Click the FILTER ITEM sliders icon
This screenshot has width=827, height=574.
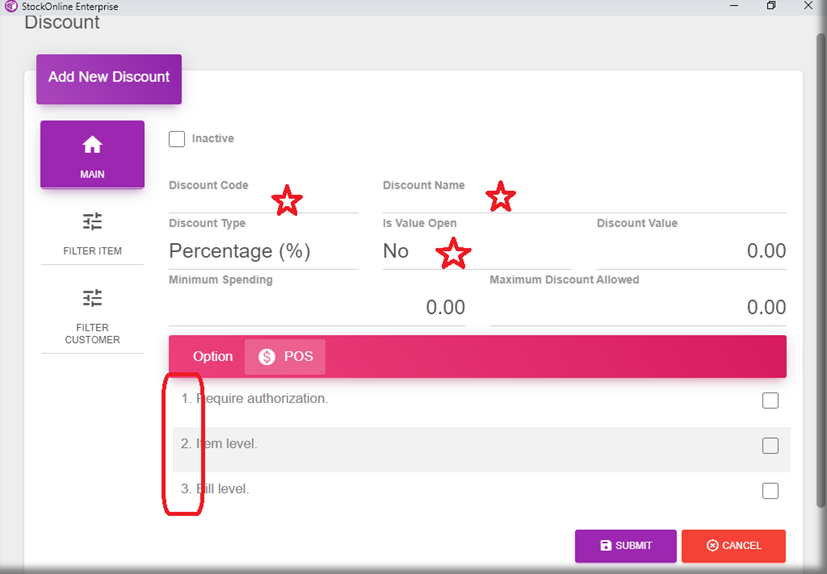pos(92,222)
